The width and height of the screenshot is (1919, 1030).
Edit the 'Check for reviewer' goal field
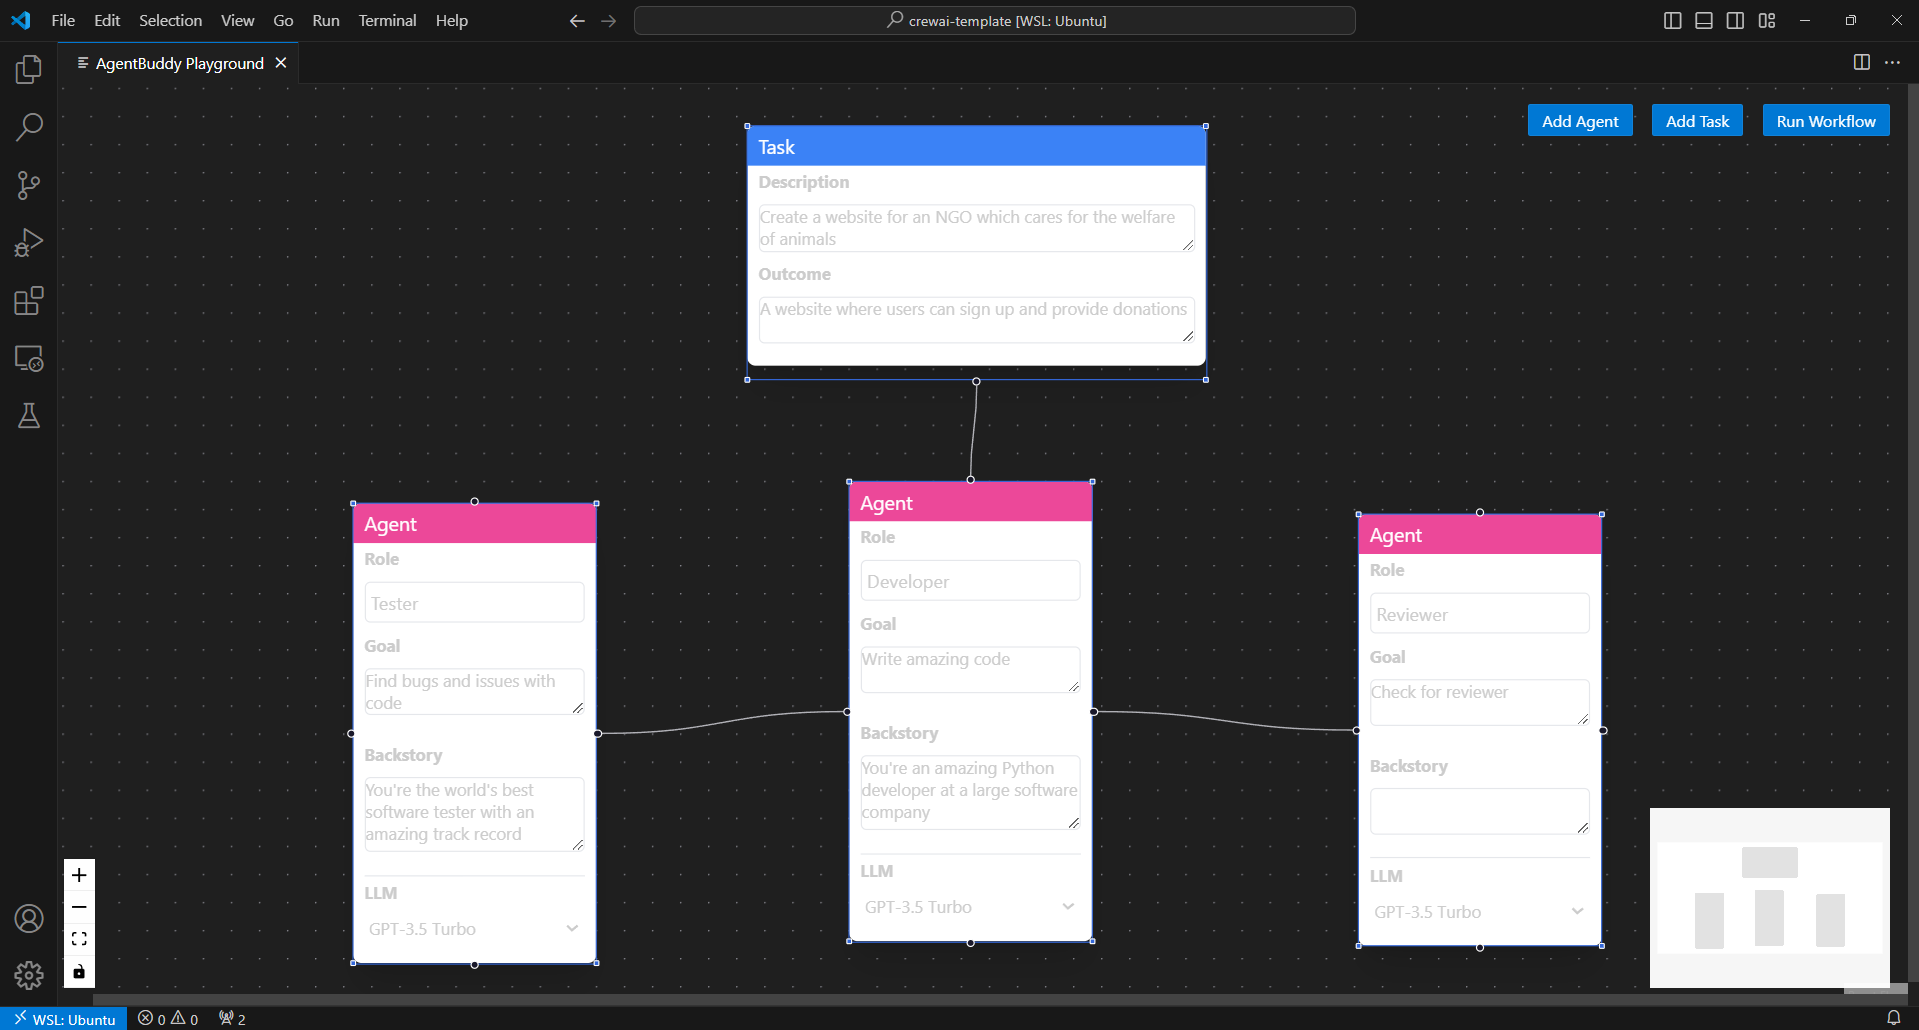tap(1479, 703)
